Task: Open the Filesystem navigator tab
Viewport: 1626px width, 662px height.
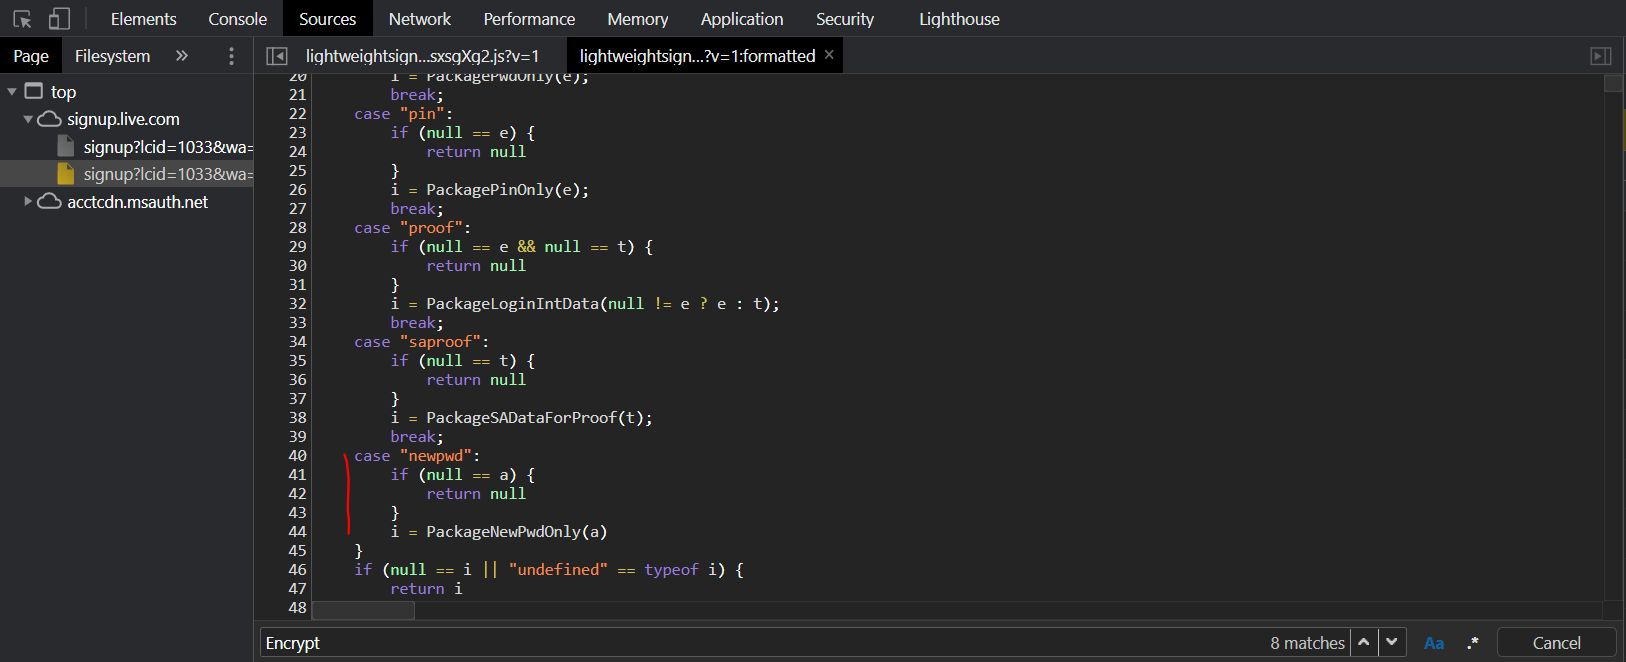Action: coord(112,56)
